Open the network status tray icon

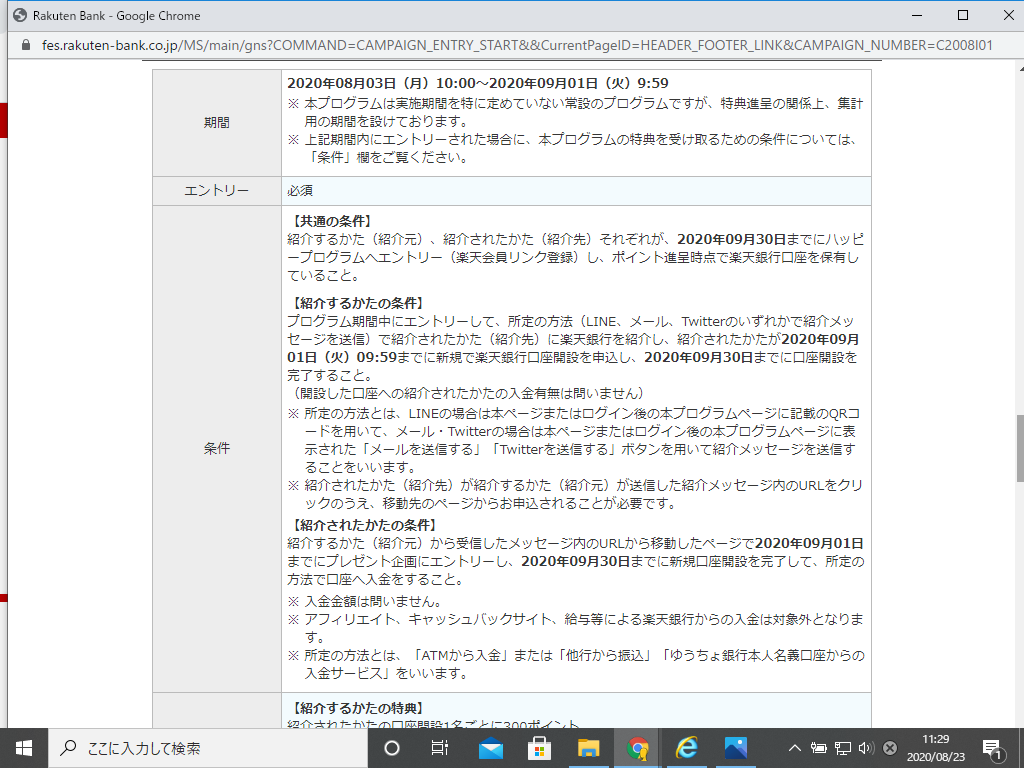843,748
